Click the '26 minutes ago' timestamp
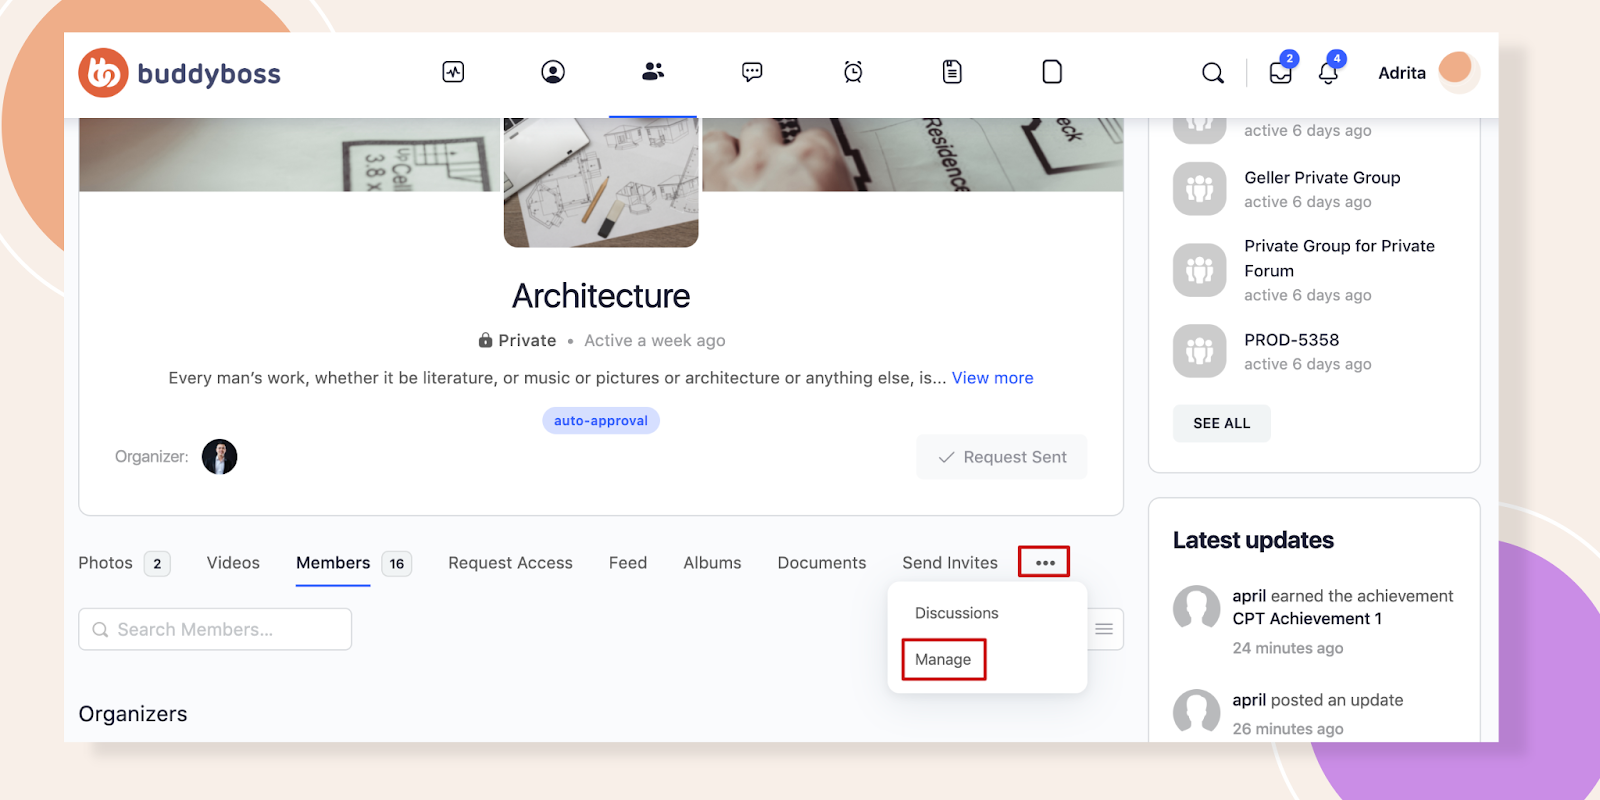 click(x=1288, y=729)
